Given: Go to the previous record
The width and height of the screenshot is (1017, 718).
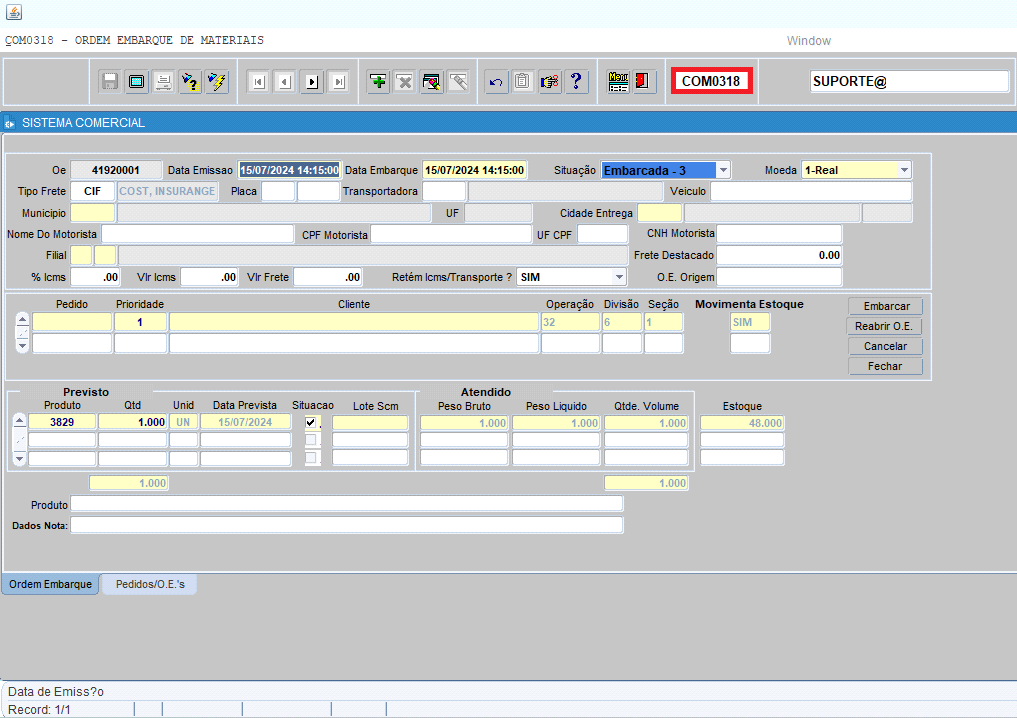Looking at the screenshot, I should pos(285,82).
